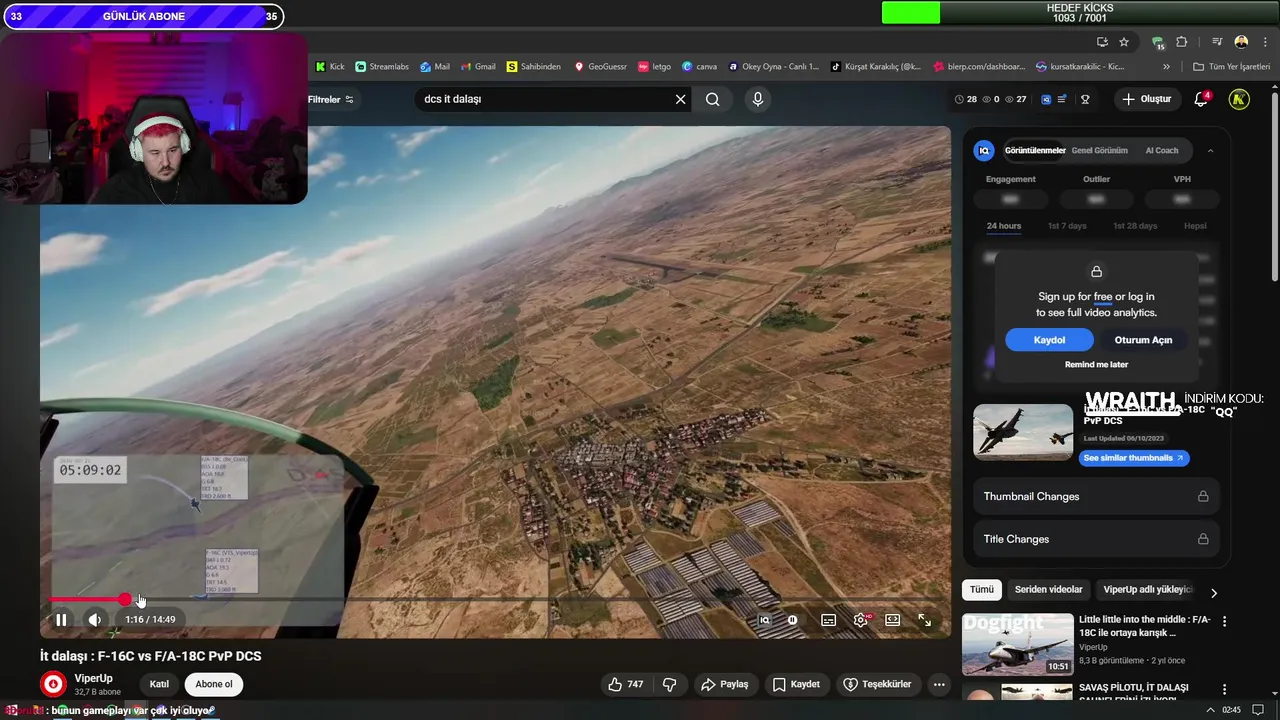The image size is (1280, 720).
Task: Open the Filtreler filter options
Action: click(x=331, y=99)
